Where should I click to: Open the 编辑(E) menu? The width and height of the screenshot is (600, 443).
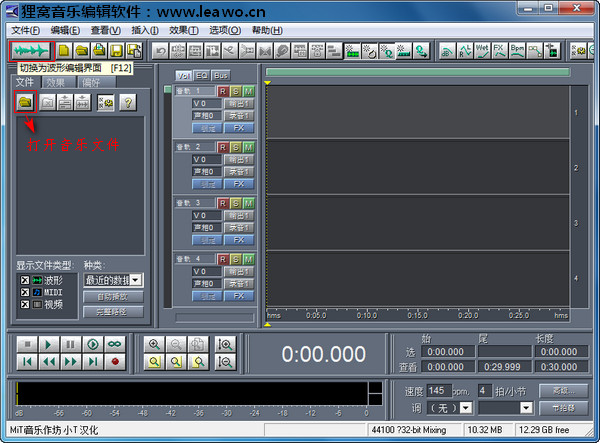[65, 30]
